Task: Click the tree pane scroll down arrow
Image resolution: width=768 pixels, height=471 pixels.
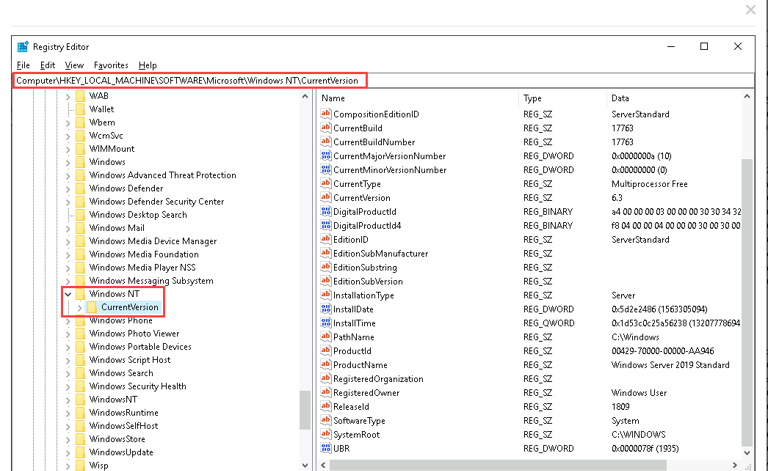Action: click(305, 465)
